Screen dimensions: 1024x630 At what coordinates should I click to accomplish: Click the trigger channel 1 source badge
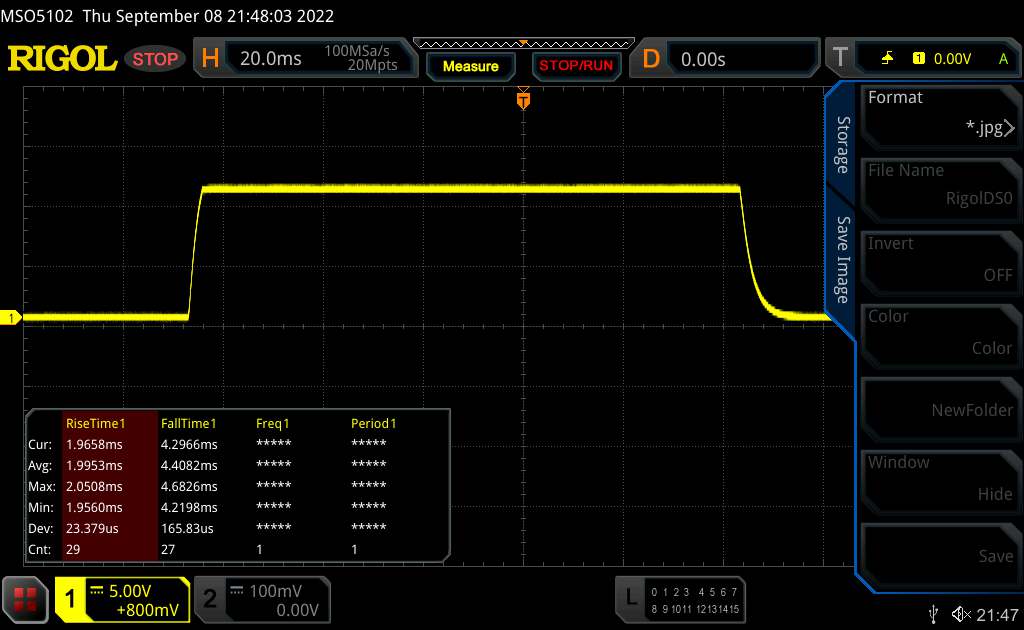pyautogui.click(x=918, y=58)
